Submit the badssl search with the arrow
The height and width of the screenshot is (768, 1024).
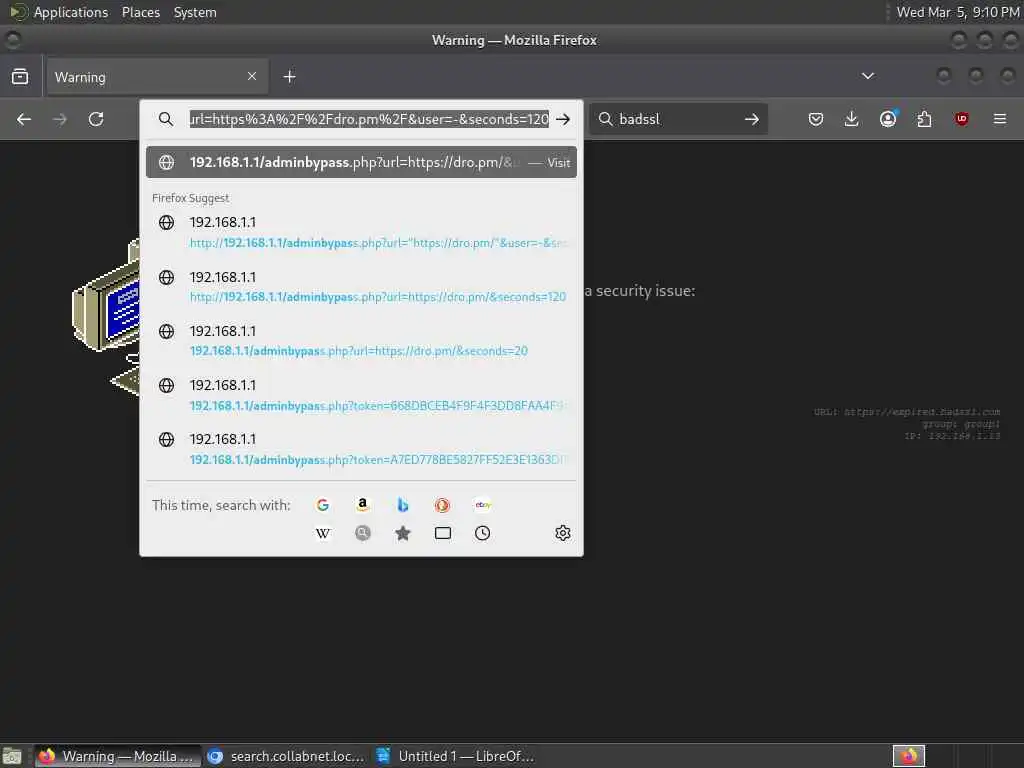tap(752, 120)
